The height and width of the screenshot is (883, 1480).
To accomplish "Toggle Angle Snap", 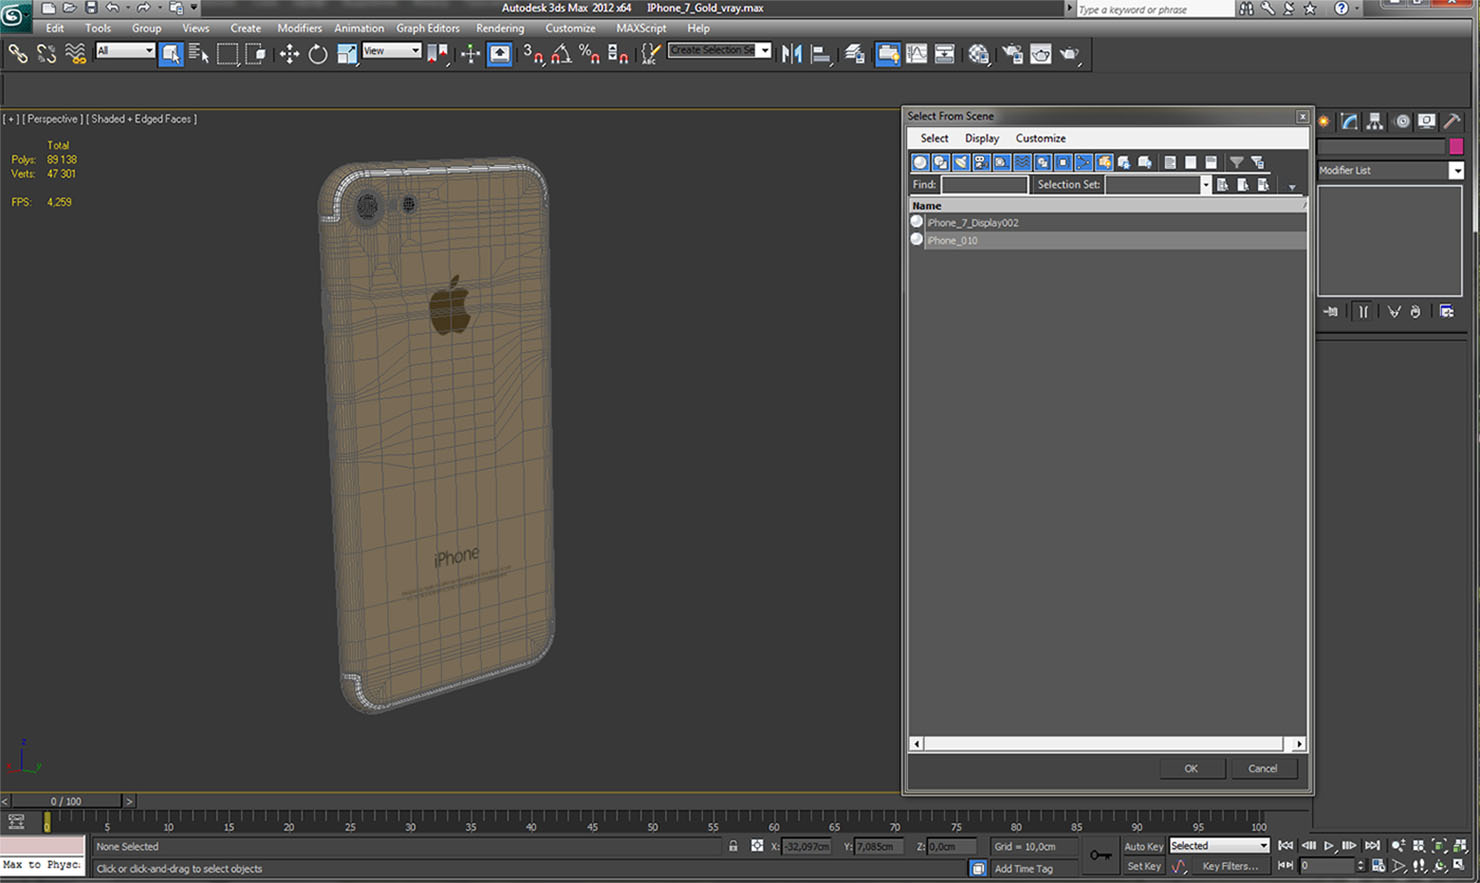I will point(562,54).
